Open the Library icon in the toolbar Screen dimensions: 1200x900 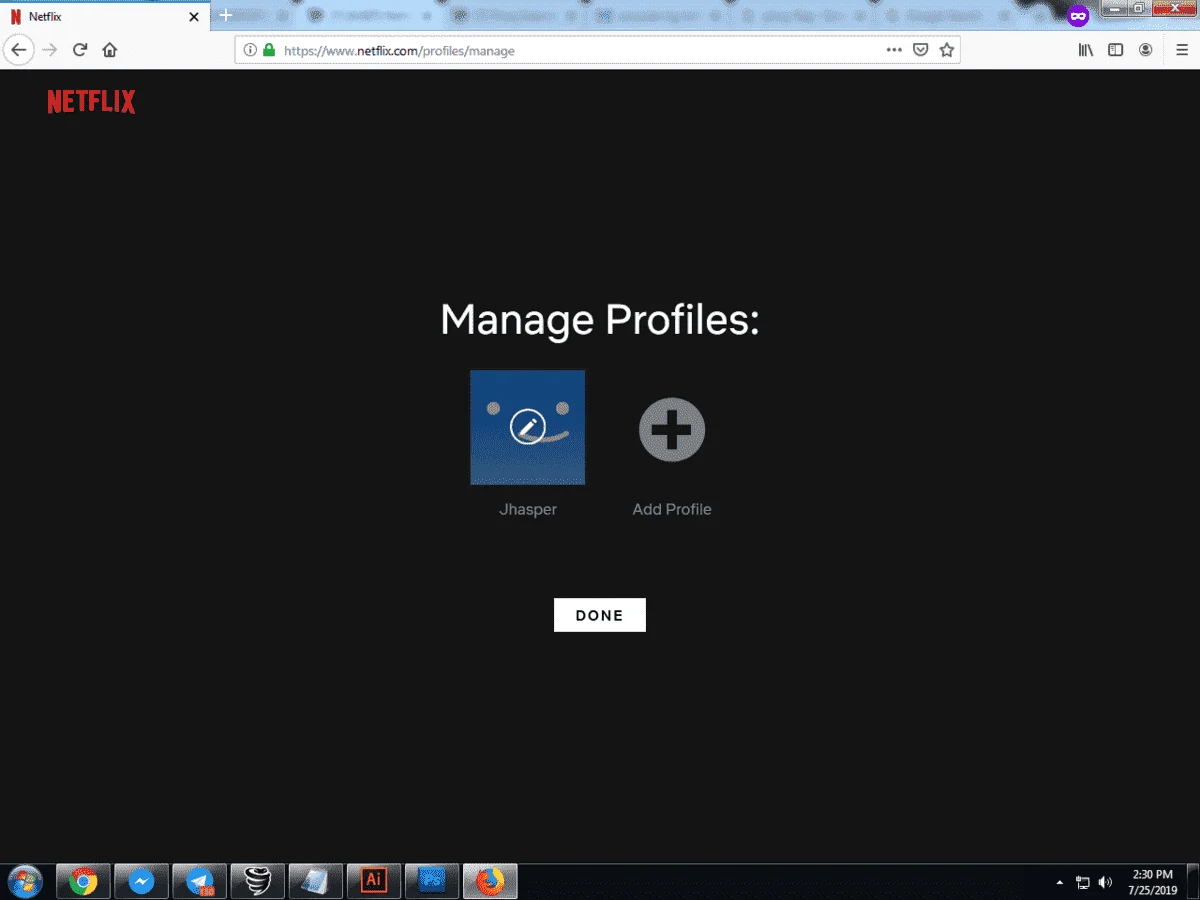[1086, 50]
